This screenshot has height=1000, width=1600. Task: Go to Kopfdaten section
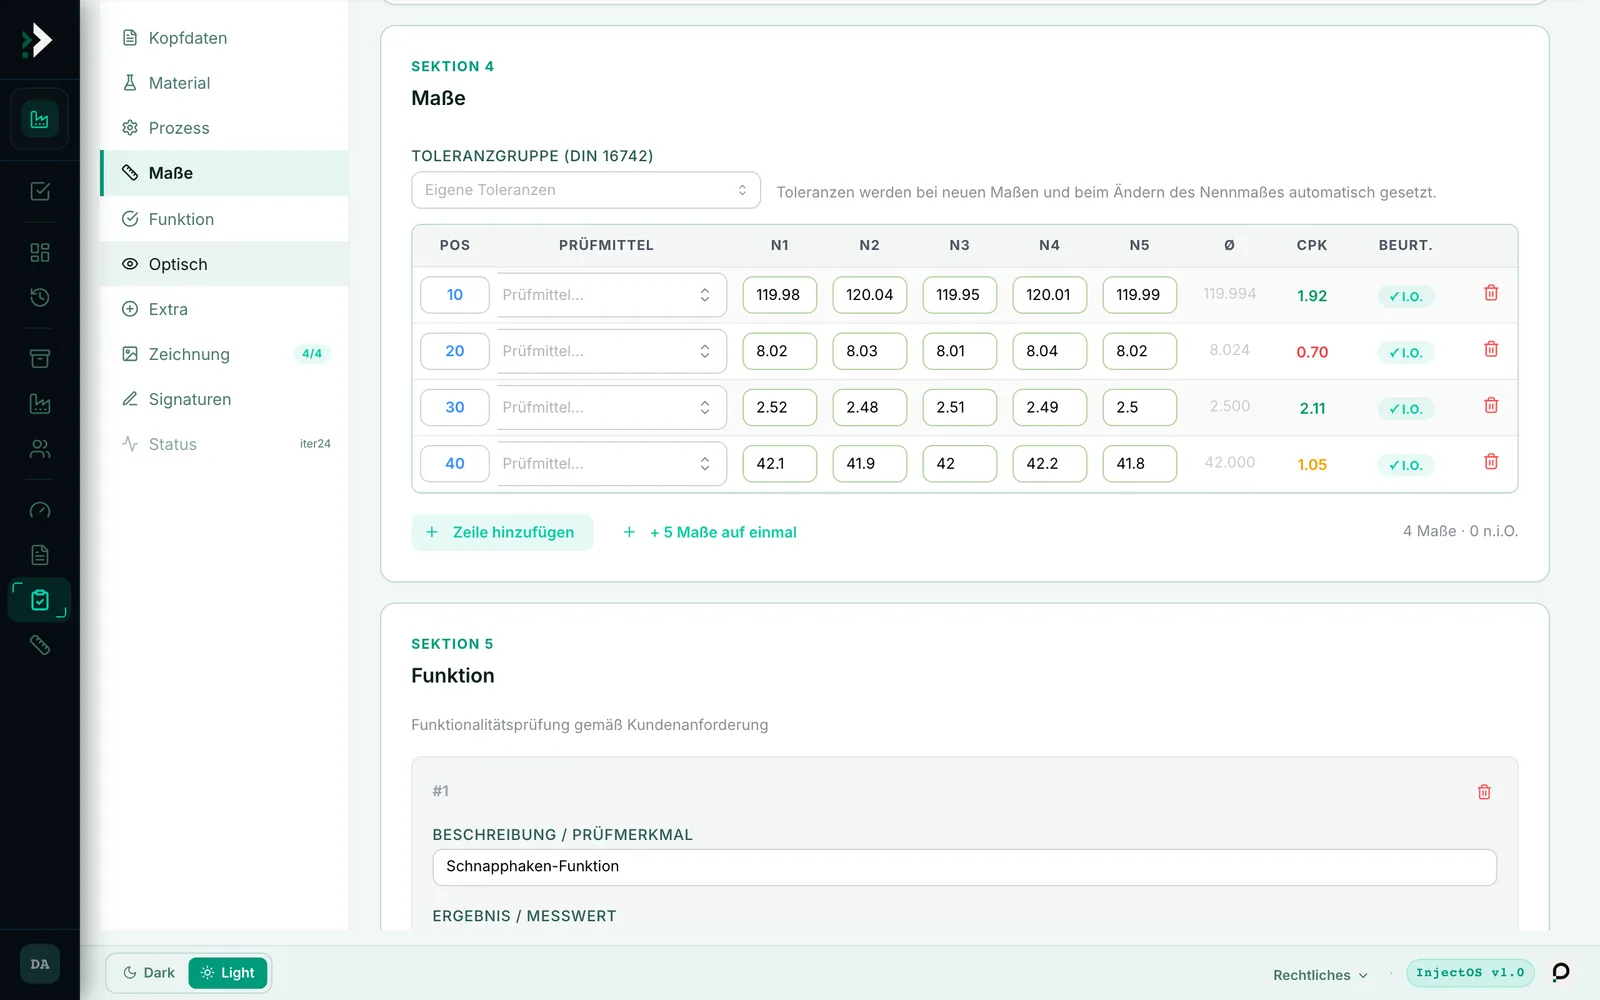[225, 38]
